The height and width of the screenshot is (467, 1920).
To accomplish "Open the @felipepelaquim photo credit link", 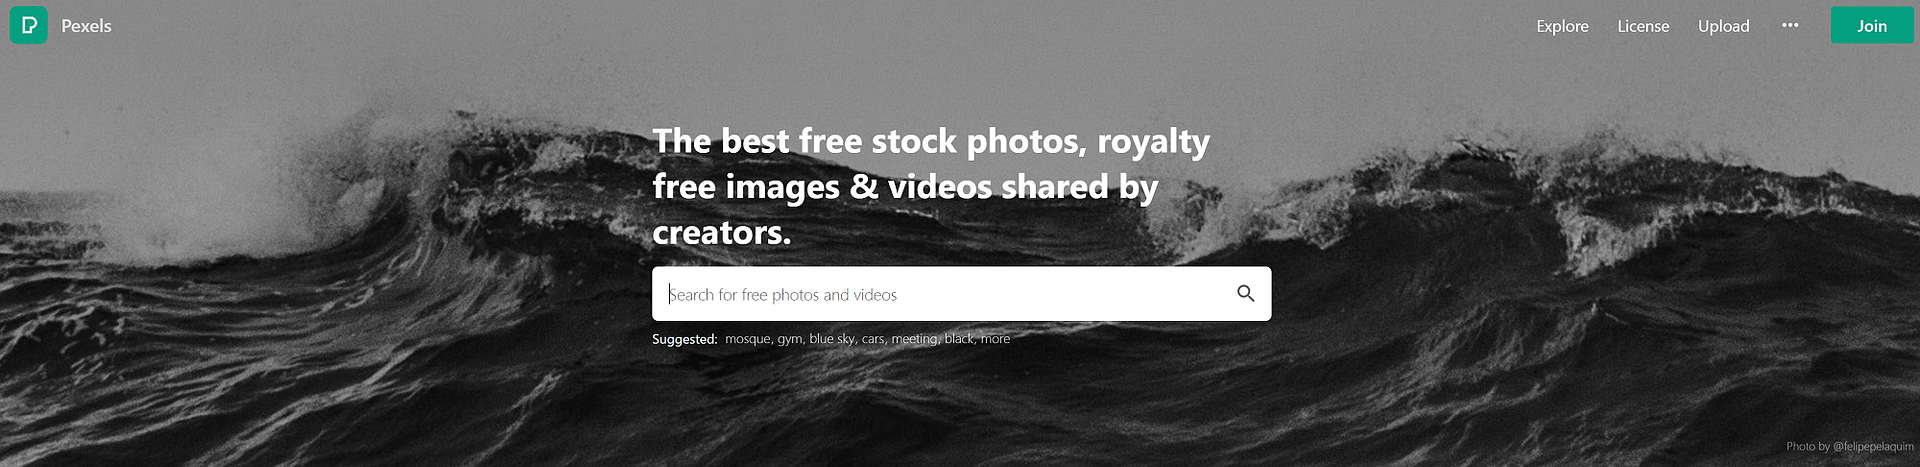I will tap(1873, 446).
